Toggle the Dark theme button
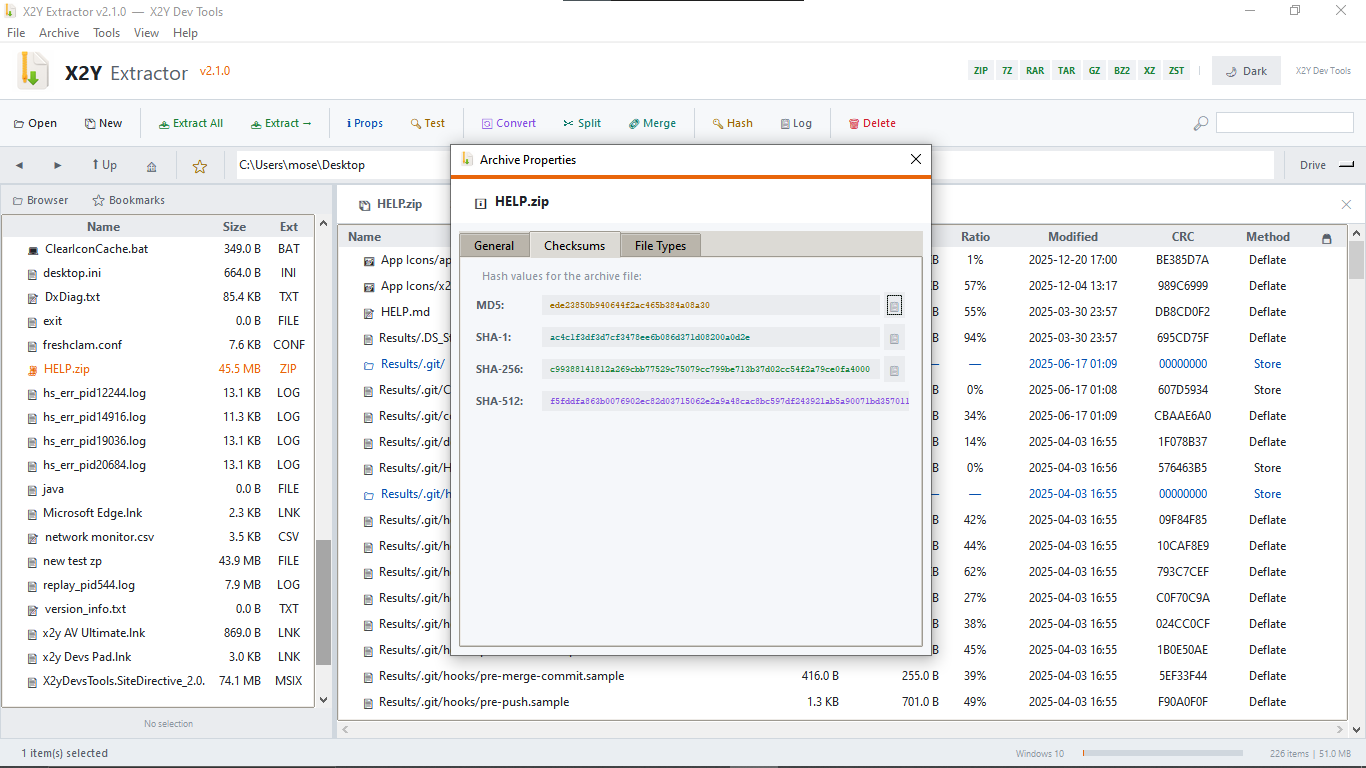 click(1246, 71)
